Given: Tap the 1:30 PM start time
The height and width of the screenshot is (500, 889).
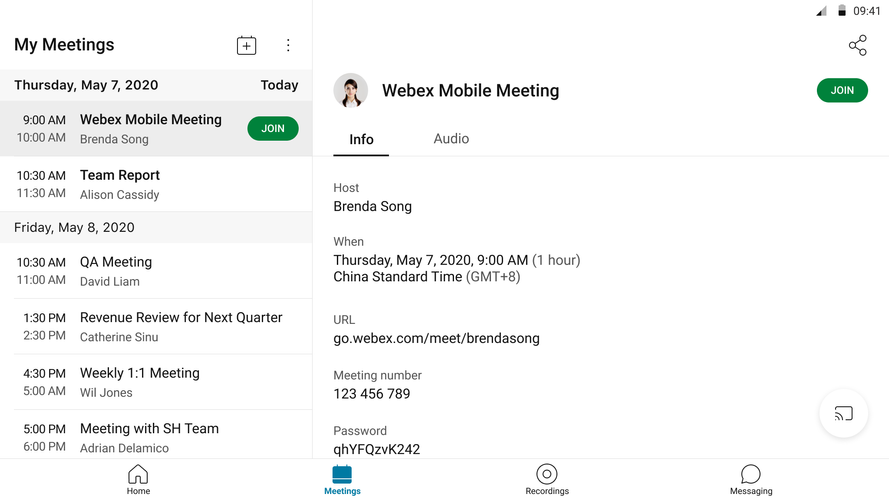Looking at the screenshot, I should pyautogui.click(x=44, y=318).
